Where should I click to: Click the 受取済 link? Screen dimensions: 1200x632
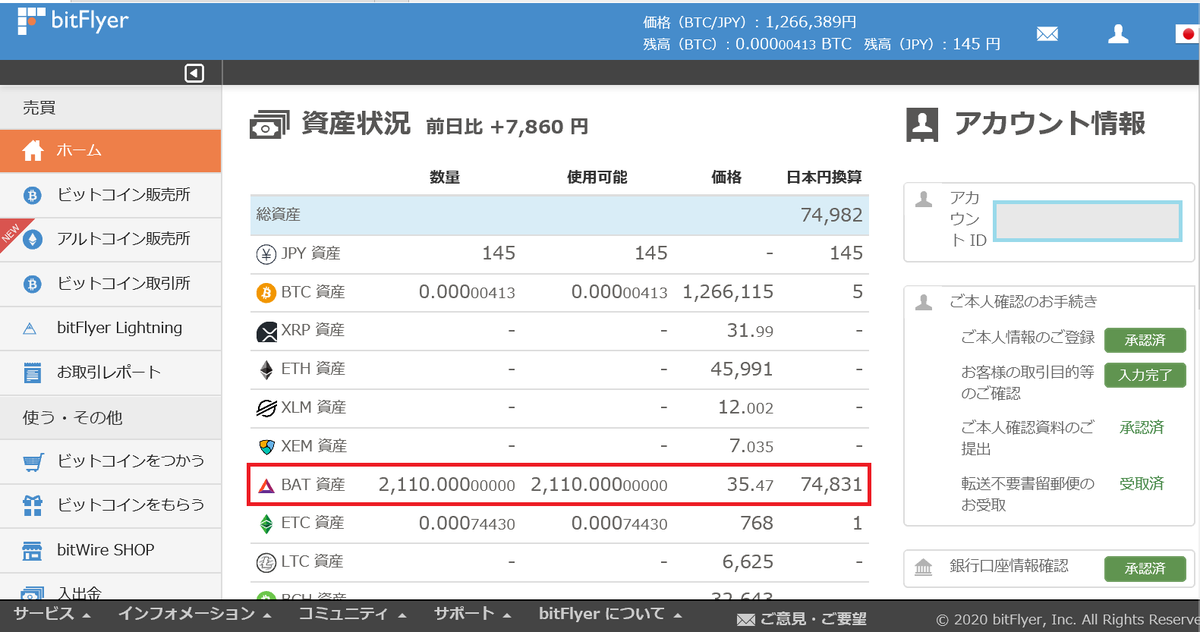click(1141, 484)
